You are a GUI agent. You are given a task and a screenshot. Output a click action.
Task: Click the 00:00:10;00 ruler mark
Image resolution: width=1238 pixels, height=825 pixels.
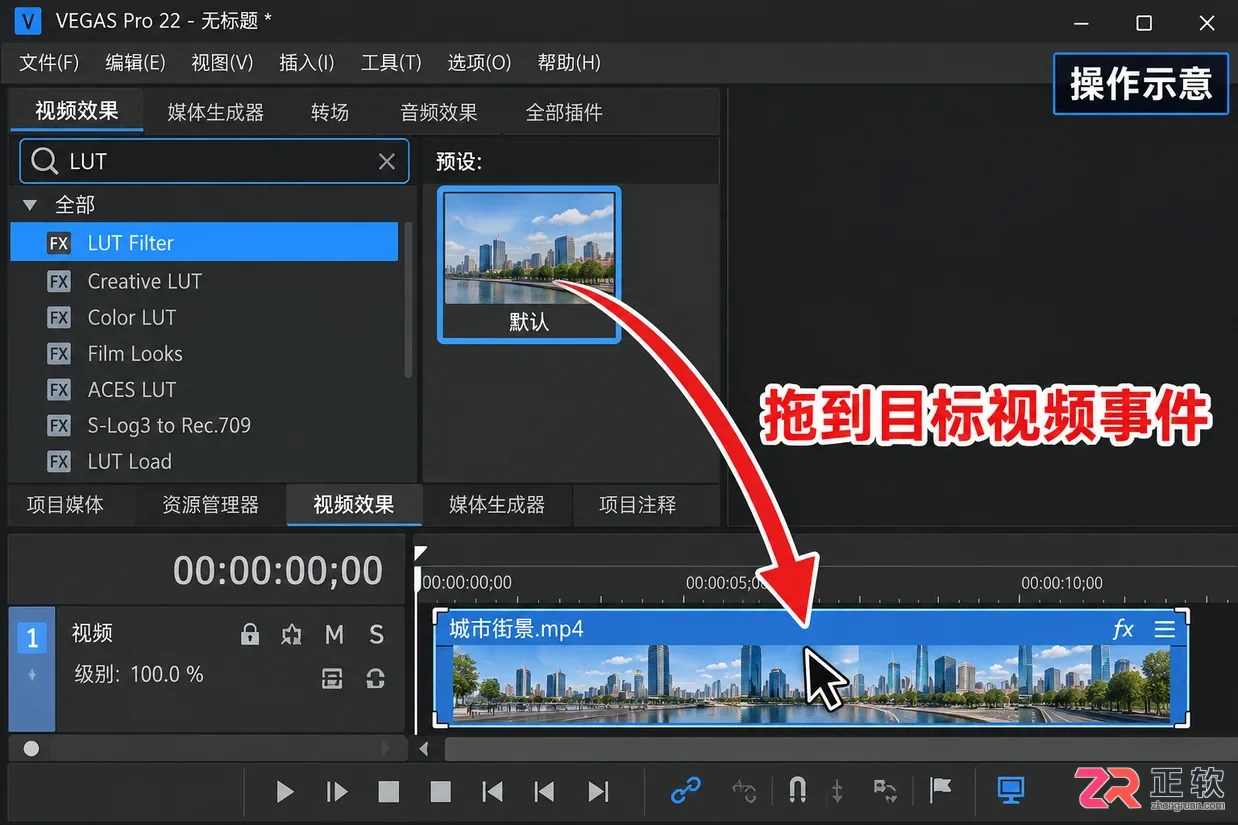click(x=1062, y=583)
